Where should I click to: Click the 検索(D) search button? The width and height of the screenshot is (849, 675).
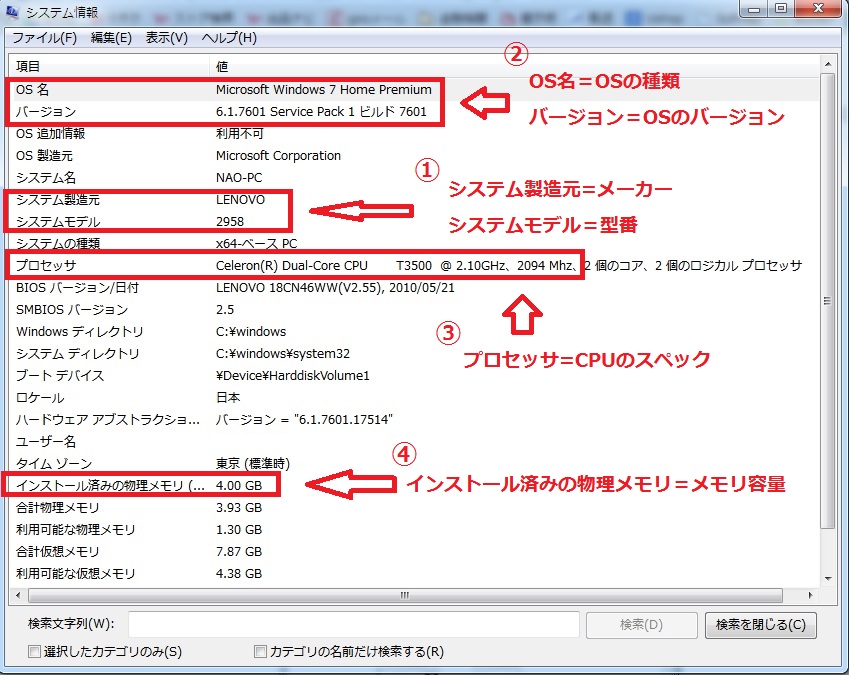point(641,625)
